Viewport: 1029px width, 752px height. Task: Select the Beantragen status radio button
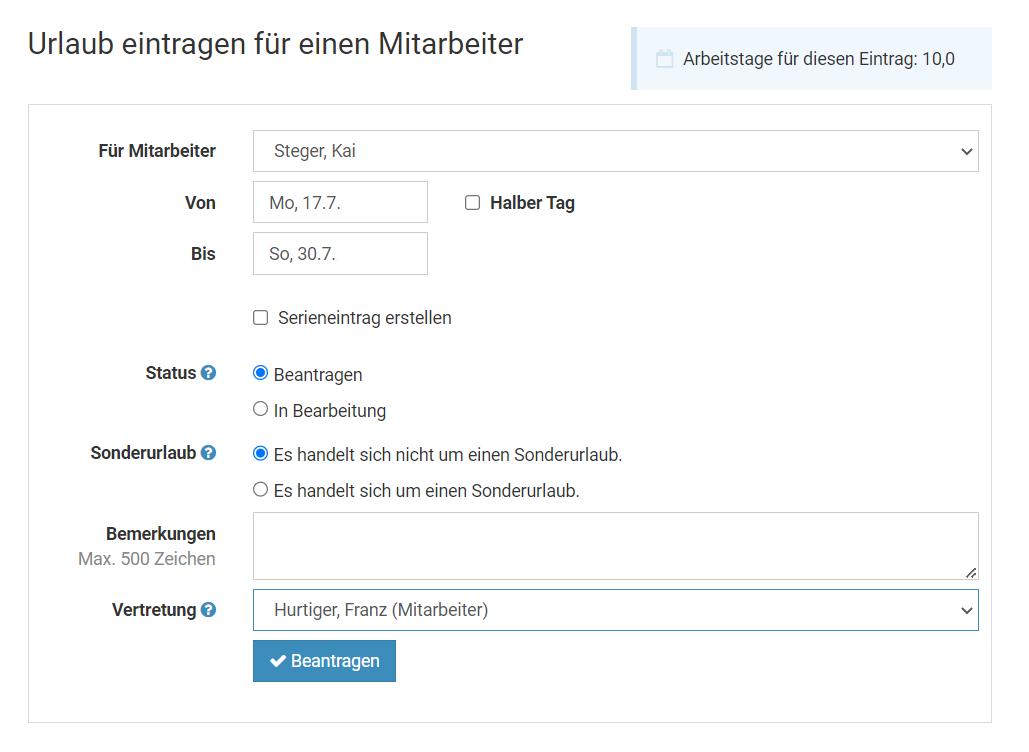click(261, 373)
